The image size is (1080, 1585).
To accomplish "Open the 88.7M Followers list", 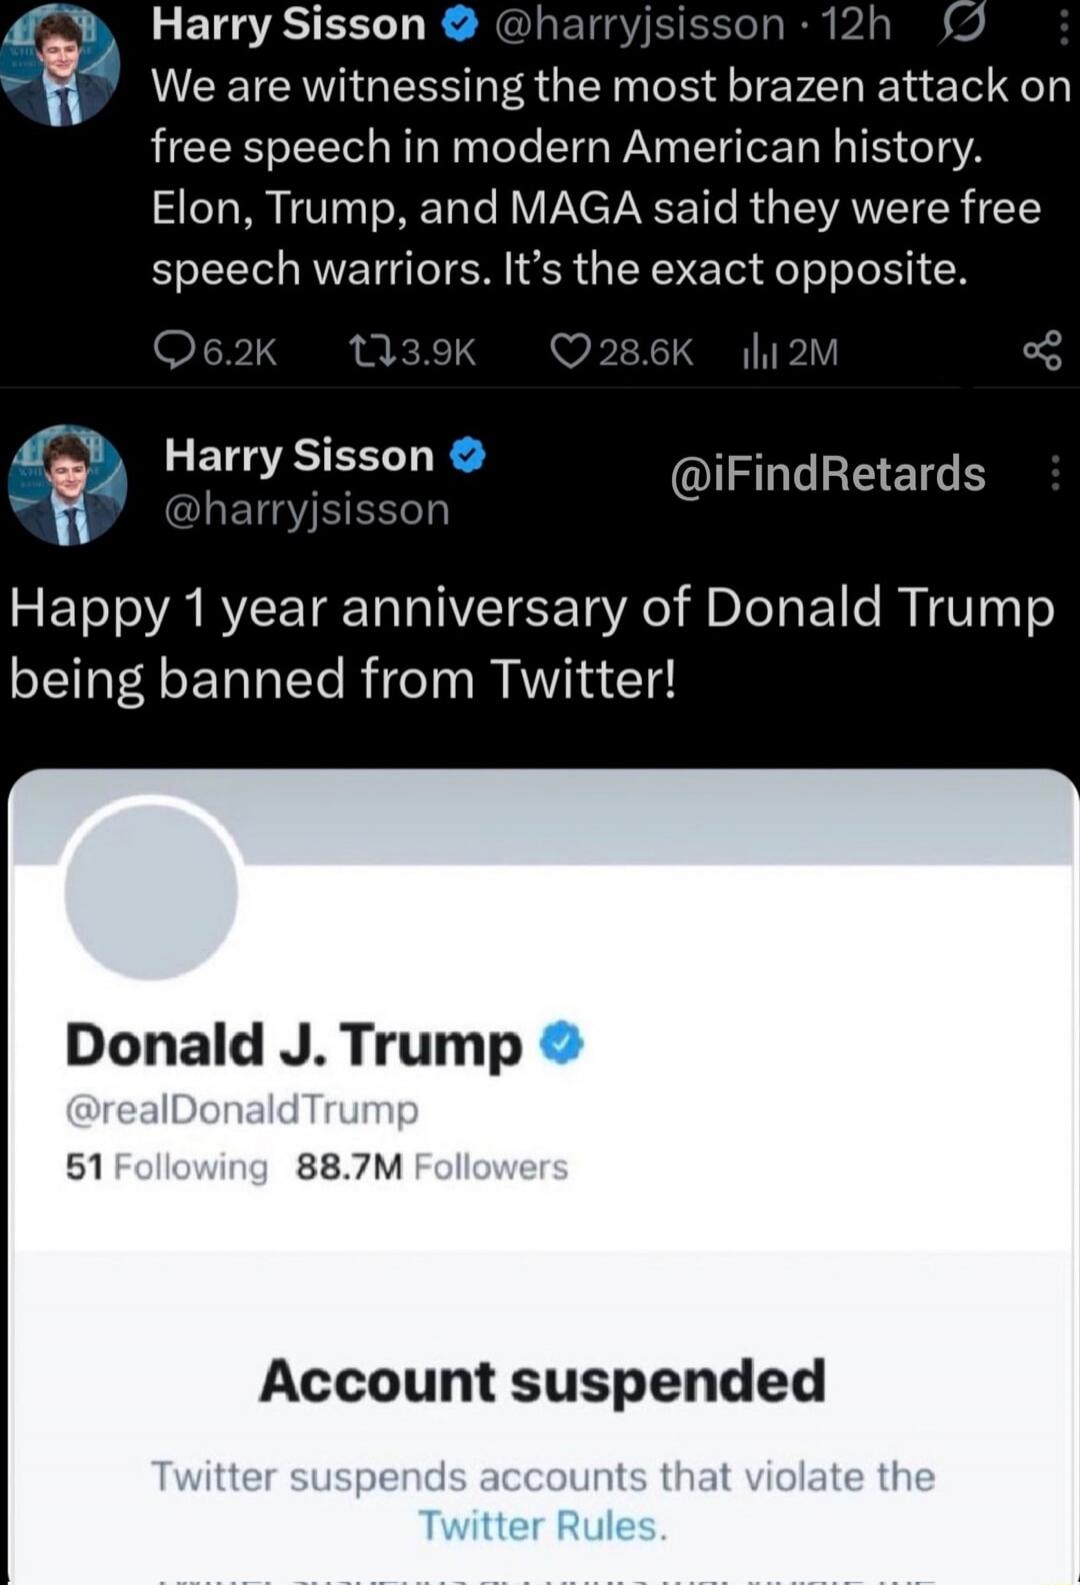I will pos(432,1167).
